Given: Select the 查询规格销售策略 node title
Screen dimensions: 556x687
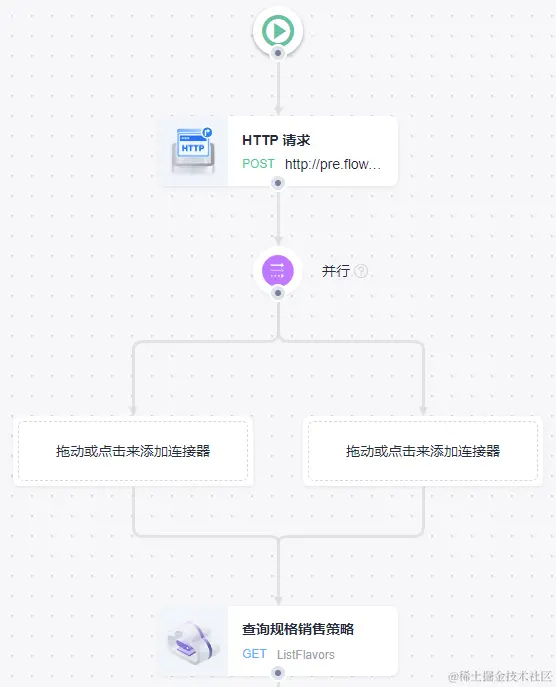Looking at the screenshot, I should 298,629.
